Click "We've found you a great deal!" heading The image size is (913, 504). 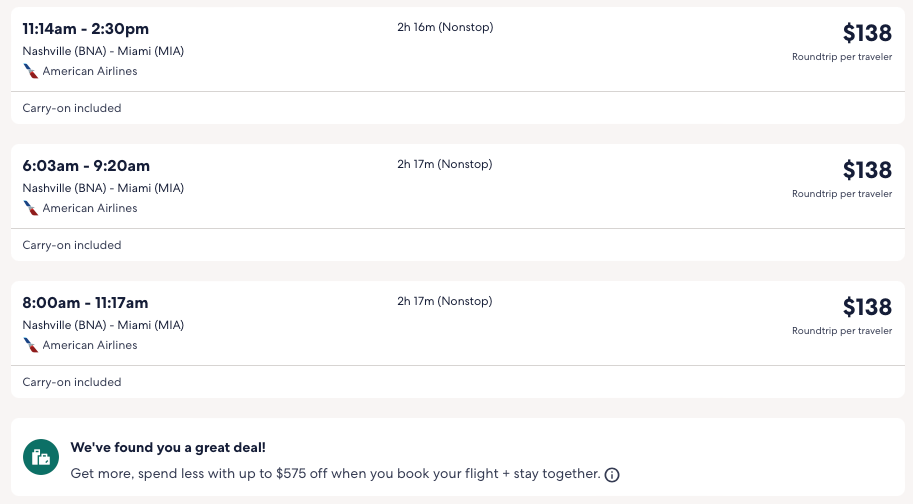(168, 448)
